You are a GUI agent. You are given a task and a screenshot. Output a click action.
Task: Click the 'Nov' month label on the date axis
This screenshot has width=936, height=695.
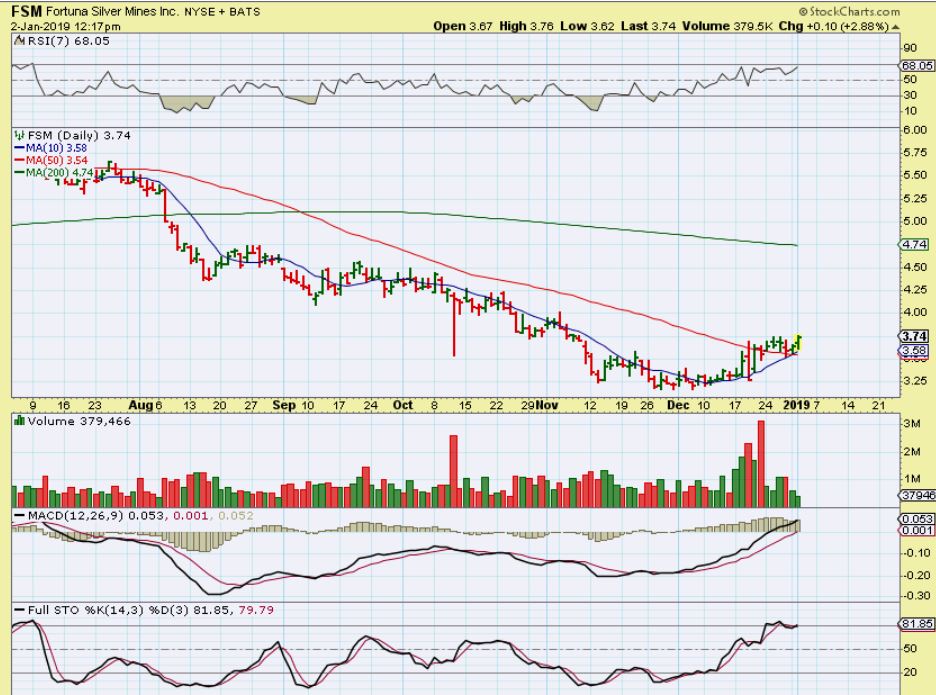click(x=546, y=405)
